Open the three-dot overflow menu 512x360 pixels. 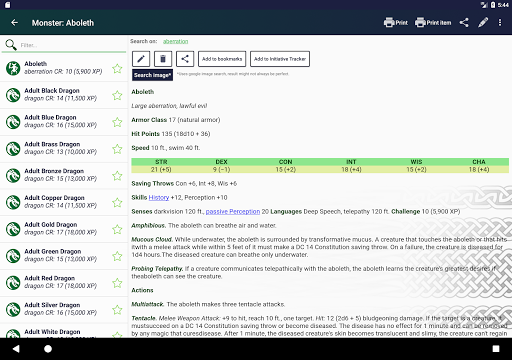[x=500, y=23]
